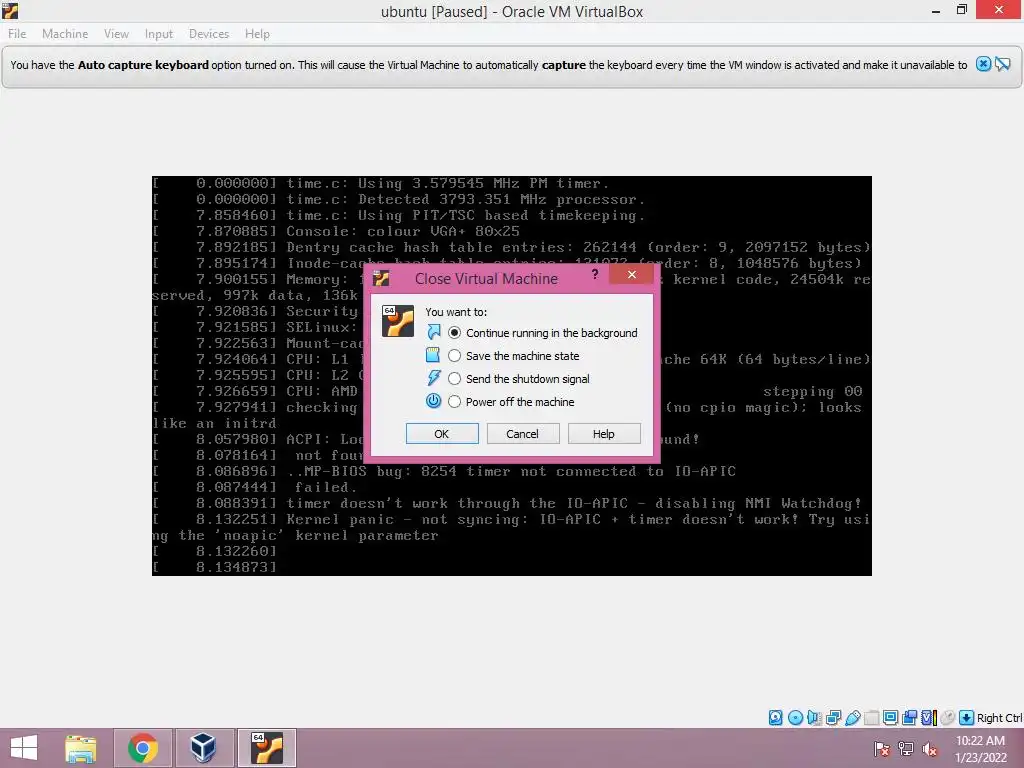Click the recording status bar icon
The image size is (1024, 768).
pyautogui.click(x=909, y=718)
